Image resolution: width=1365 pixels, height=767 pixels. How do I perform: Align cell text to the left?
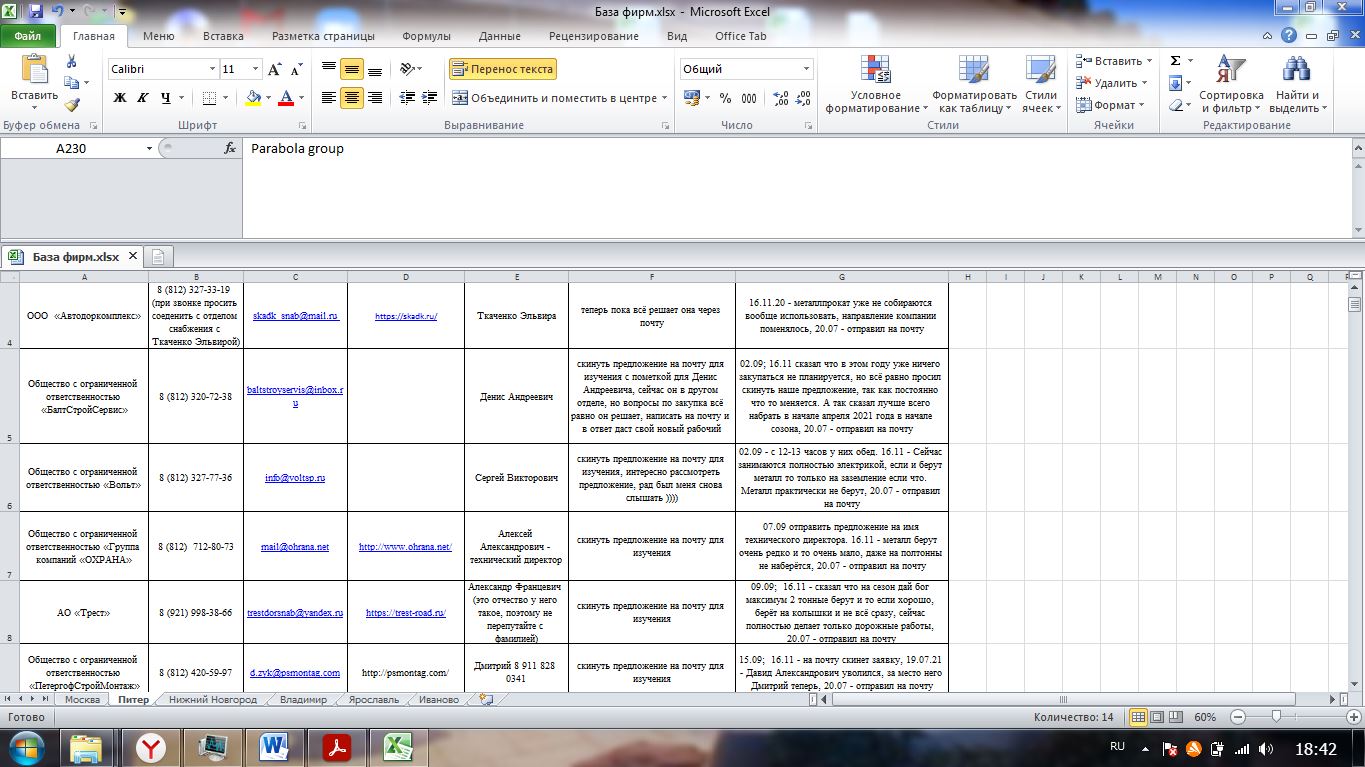pos(328,98)
